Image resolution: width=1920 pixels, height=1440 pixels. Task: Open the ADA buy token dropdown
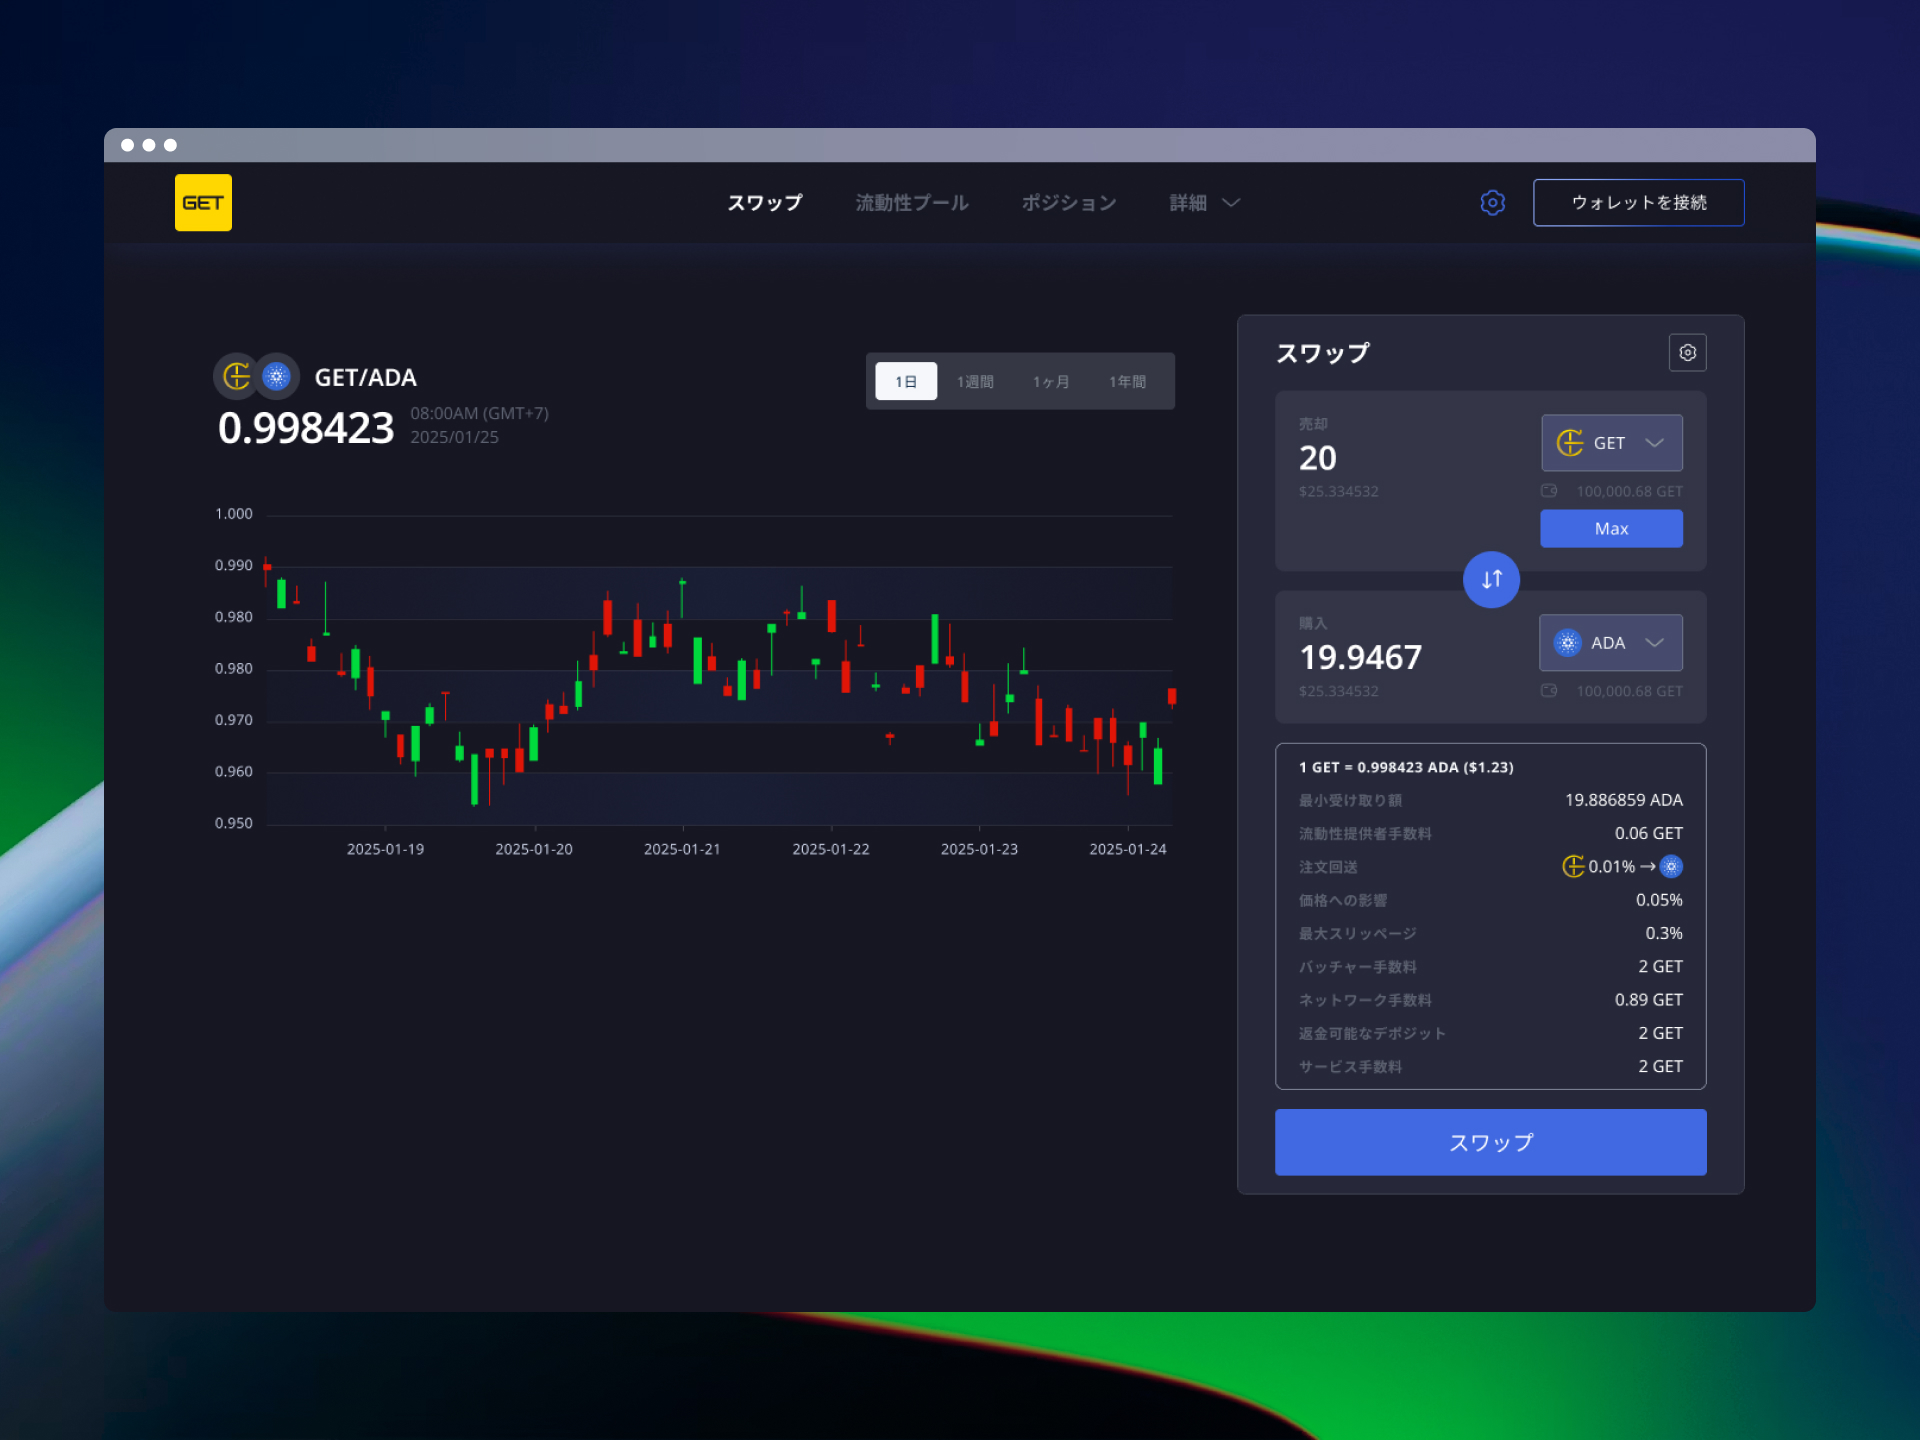(x=1610, y=643)
